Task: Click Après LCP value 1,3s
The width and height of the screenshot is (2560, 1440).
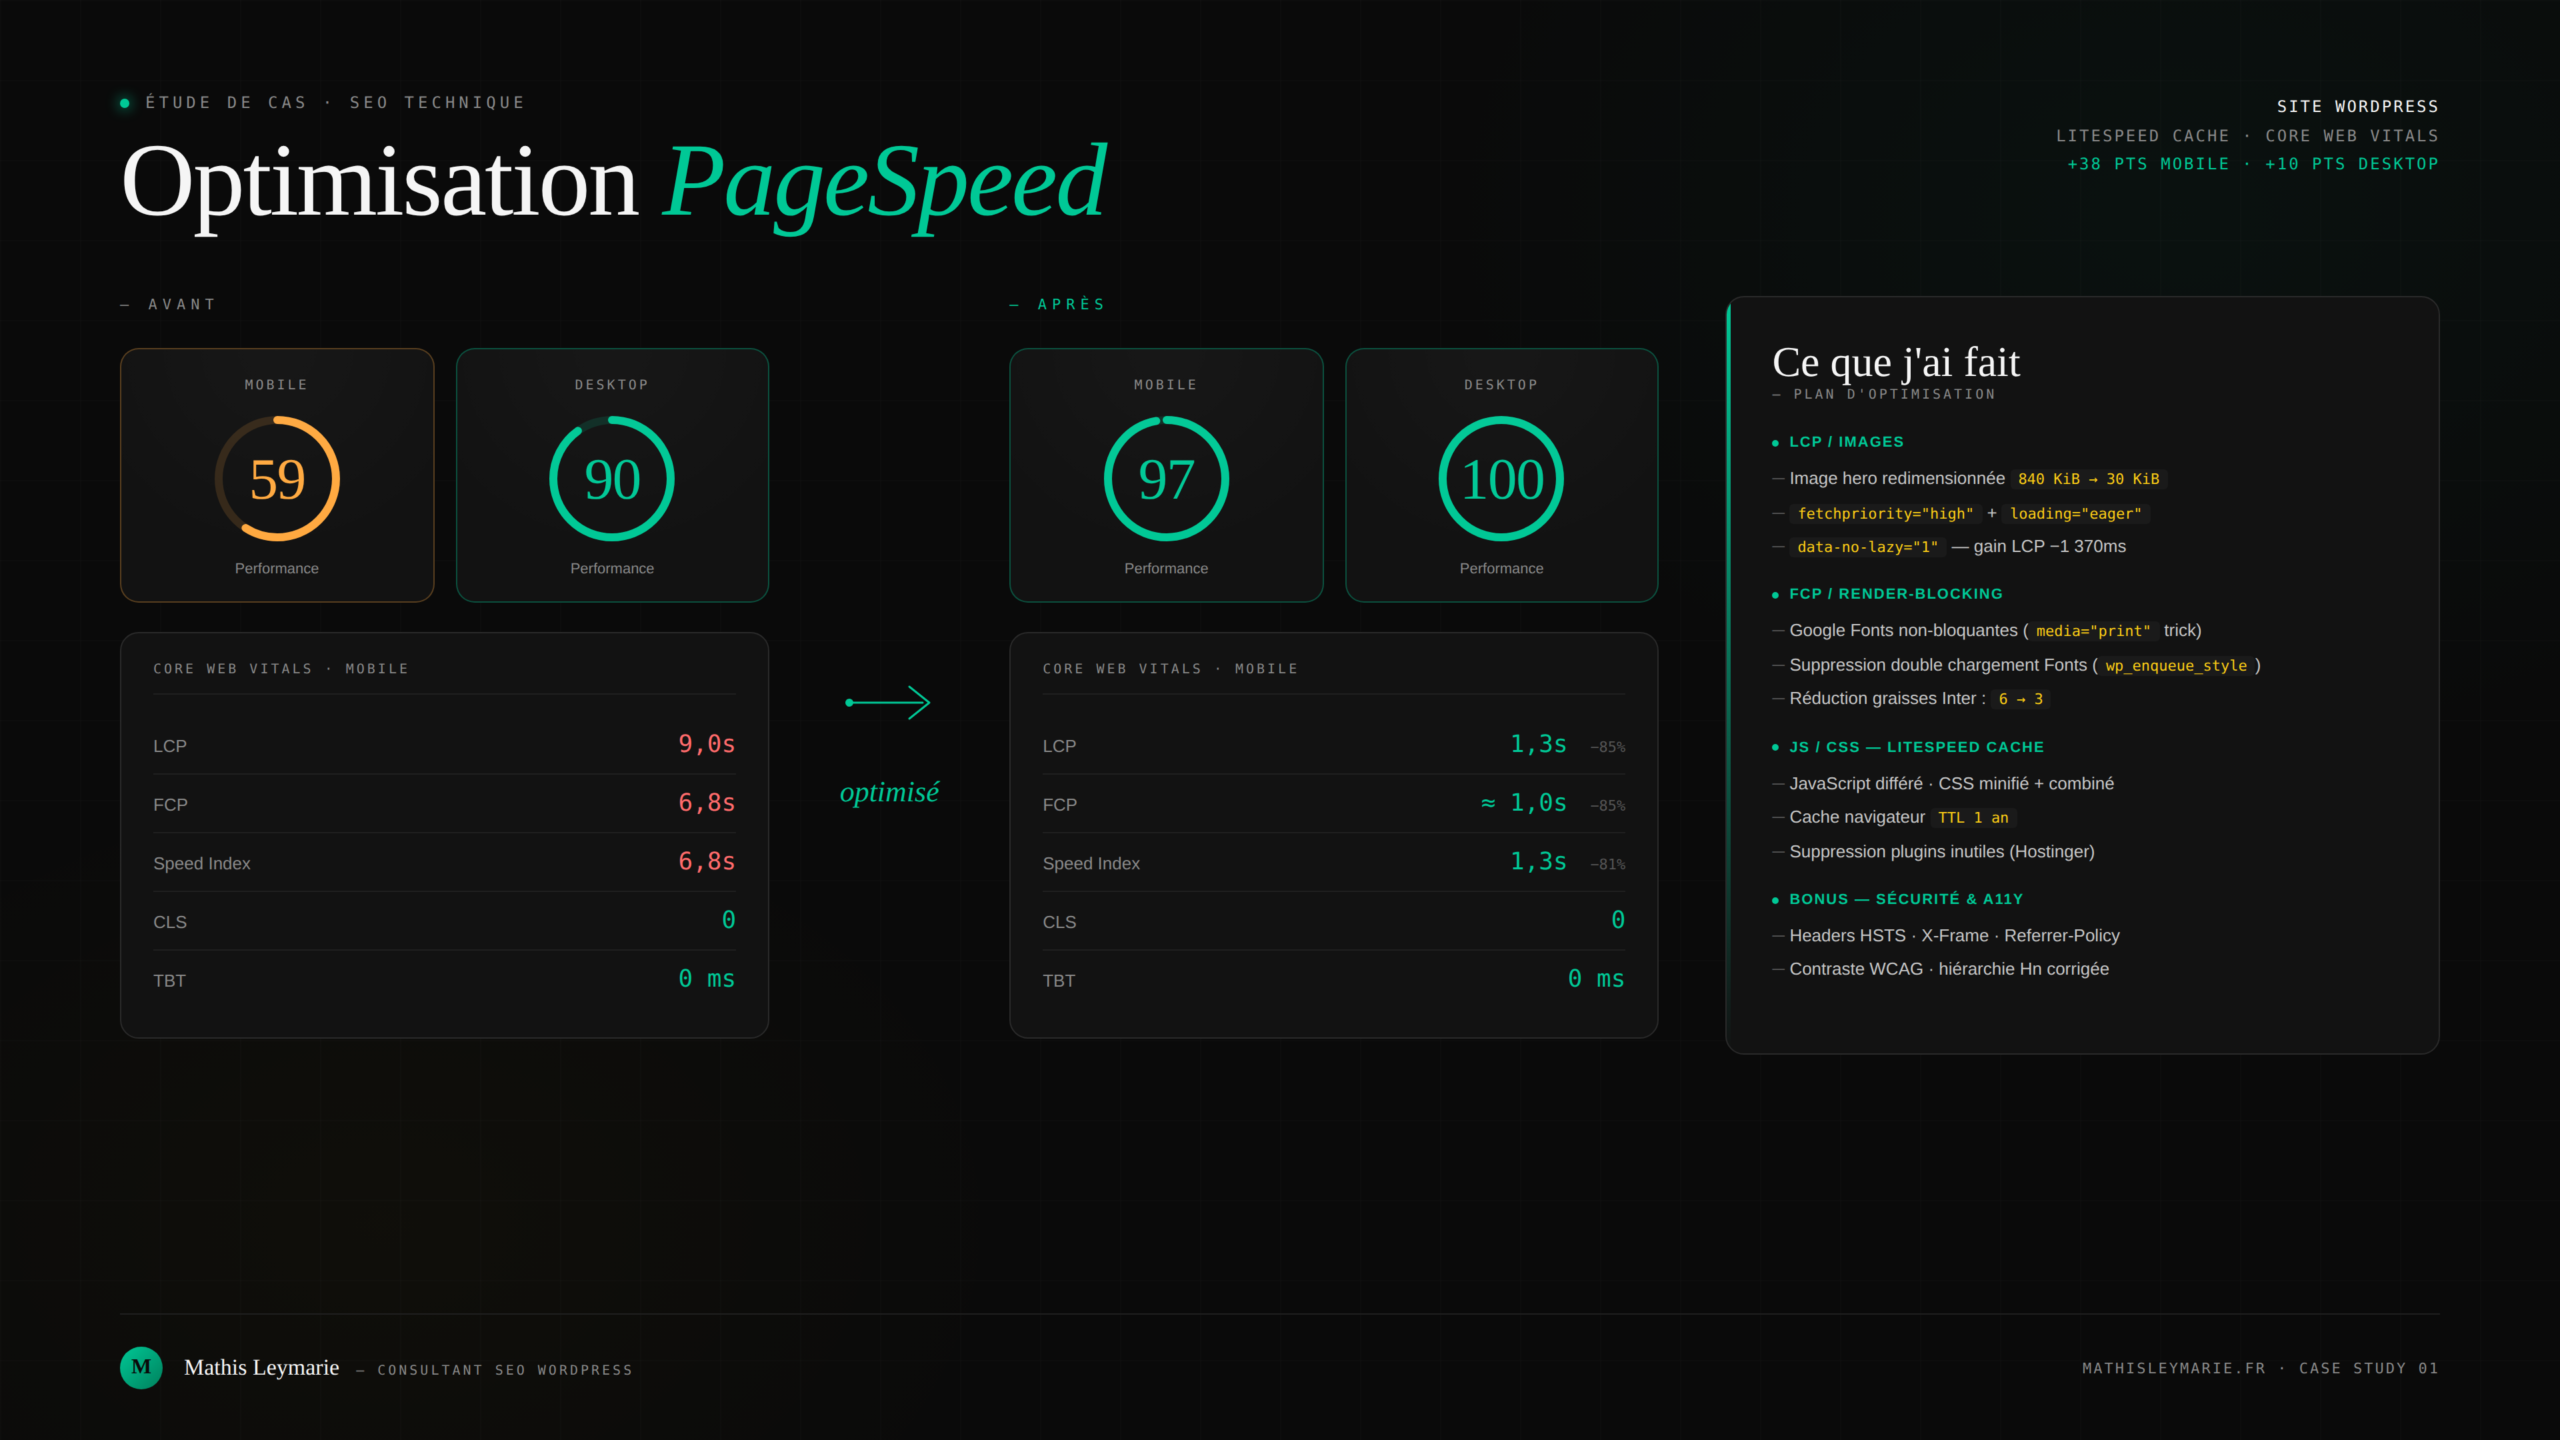Action: pos(1538,744)
